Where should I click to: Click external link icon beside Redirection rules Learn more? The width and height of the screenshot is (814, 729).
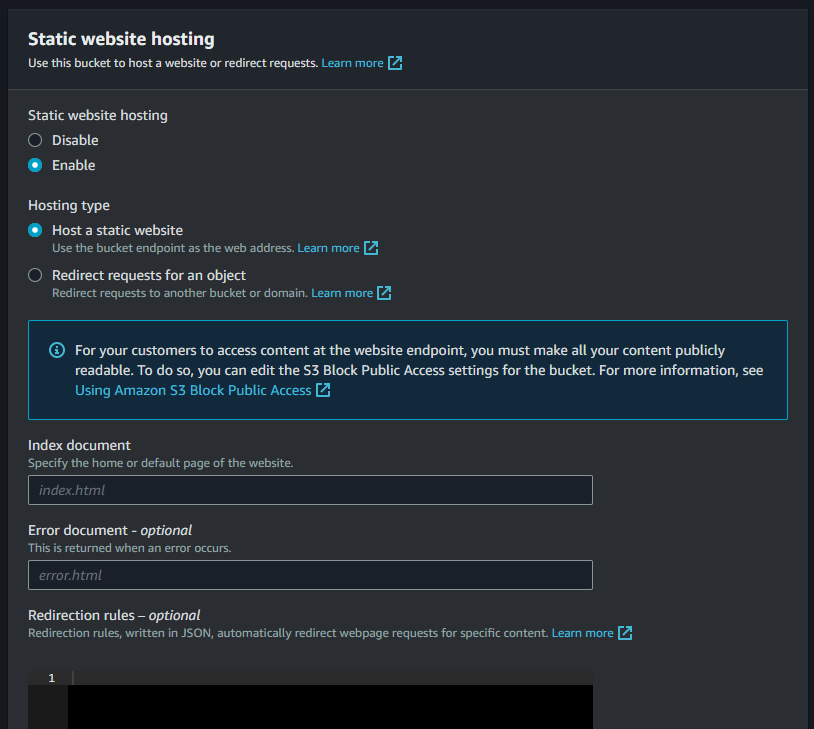tap(625, 633)
